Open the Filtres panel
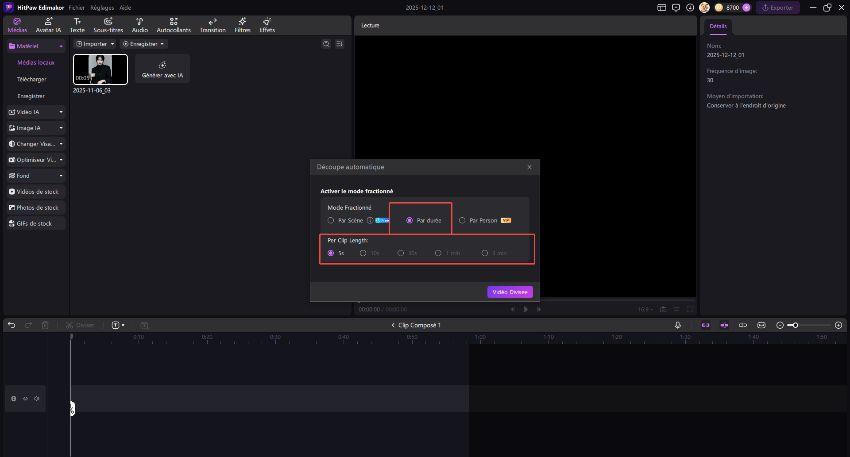 pyautogui.click(x=242, y=24)
